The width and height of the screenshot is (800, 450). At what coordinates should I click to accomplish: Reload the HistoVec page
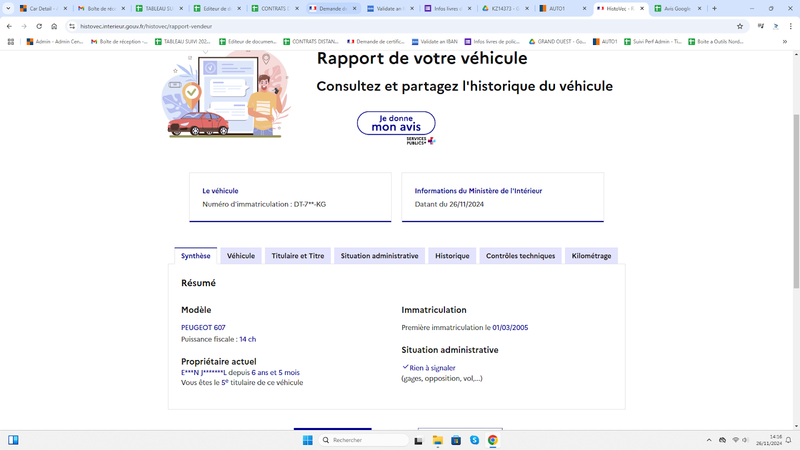pos(39,26)
